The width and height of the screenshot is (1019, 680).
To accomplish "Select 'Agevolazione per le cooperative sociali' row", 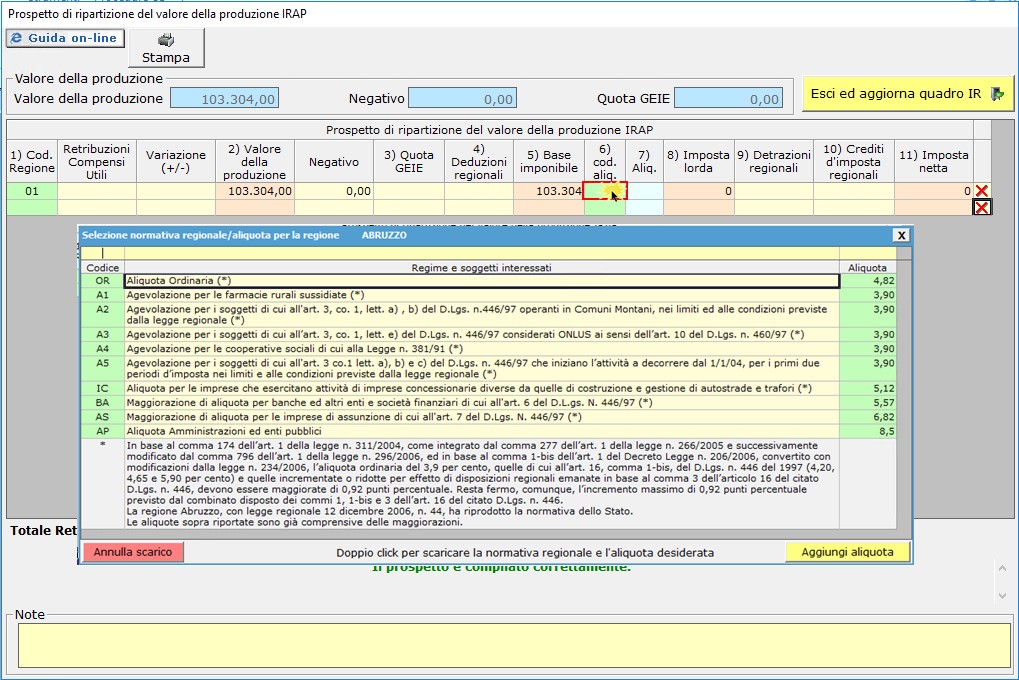I will coord(482,349).
